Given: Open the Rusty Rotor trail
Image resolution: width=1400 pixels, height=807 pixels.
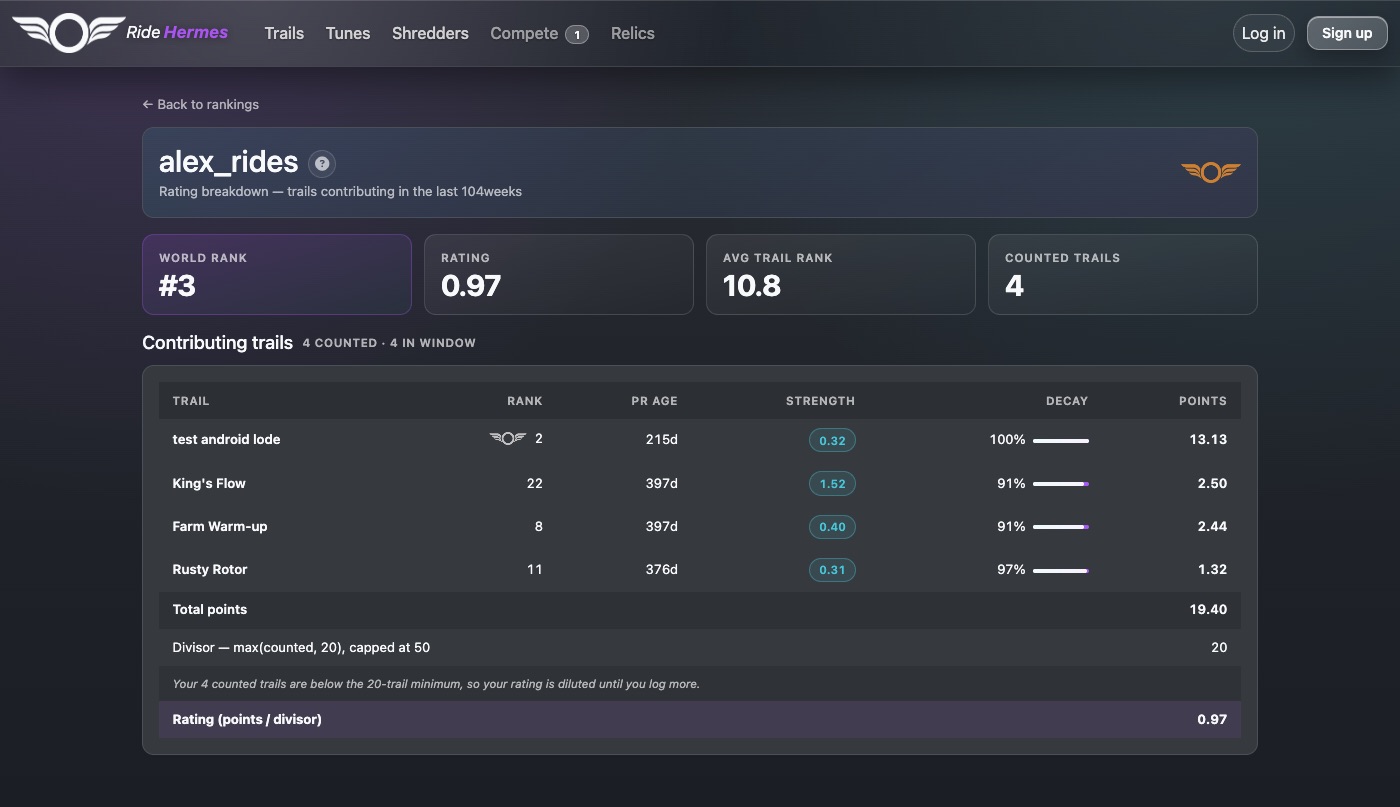Looking at the screenshot, I should click(210, 569).
